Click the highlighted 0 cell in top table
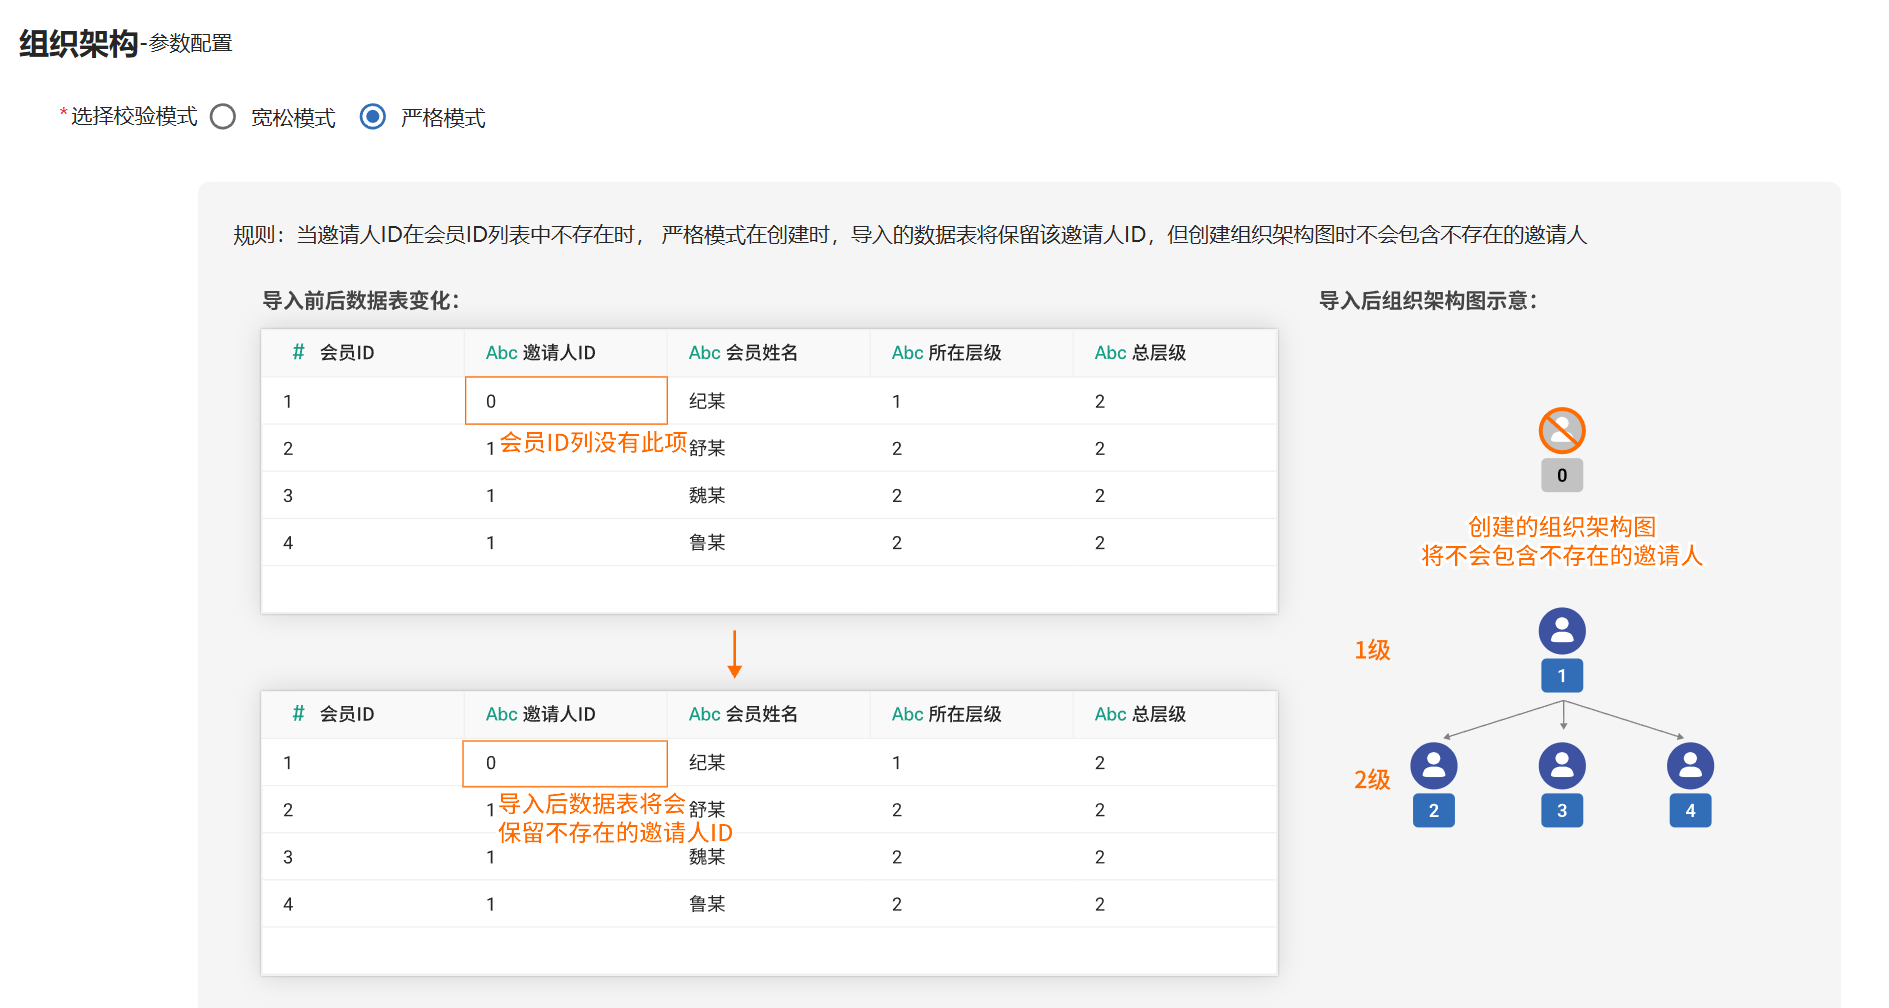 tap(566, 401)
